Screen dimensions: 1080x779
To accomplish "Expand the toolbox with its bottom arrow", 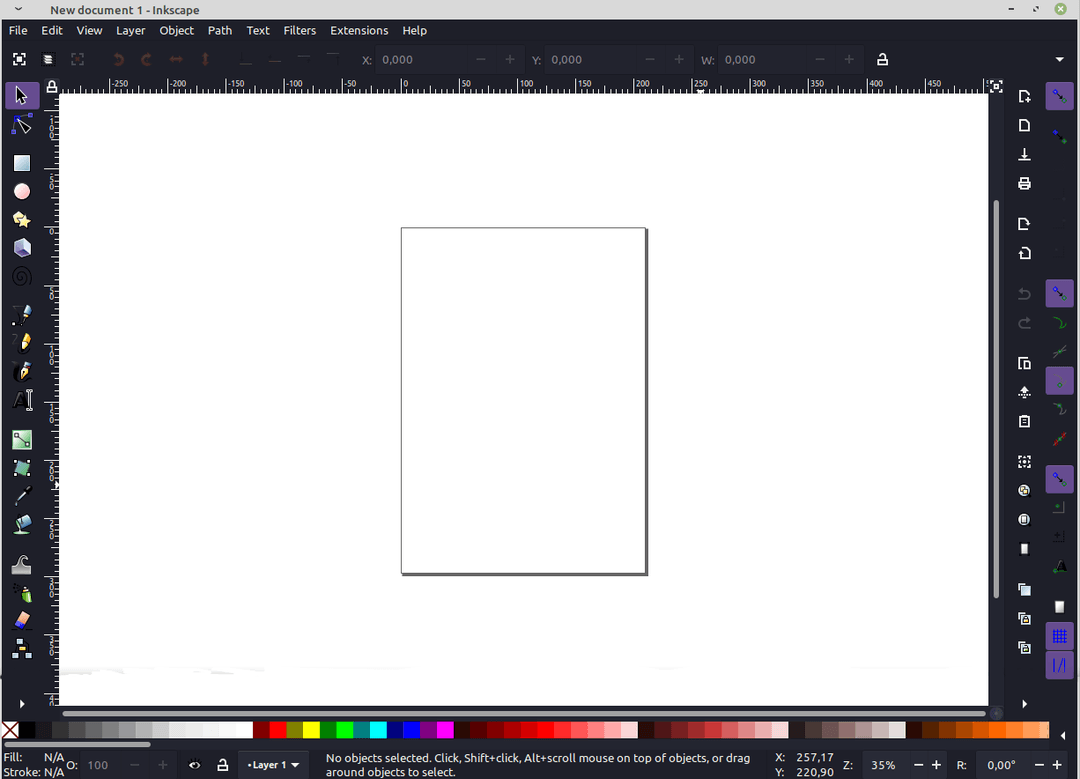I will (21, 703).
